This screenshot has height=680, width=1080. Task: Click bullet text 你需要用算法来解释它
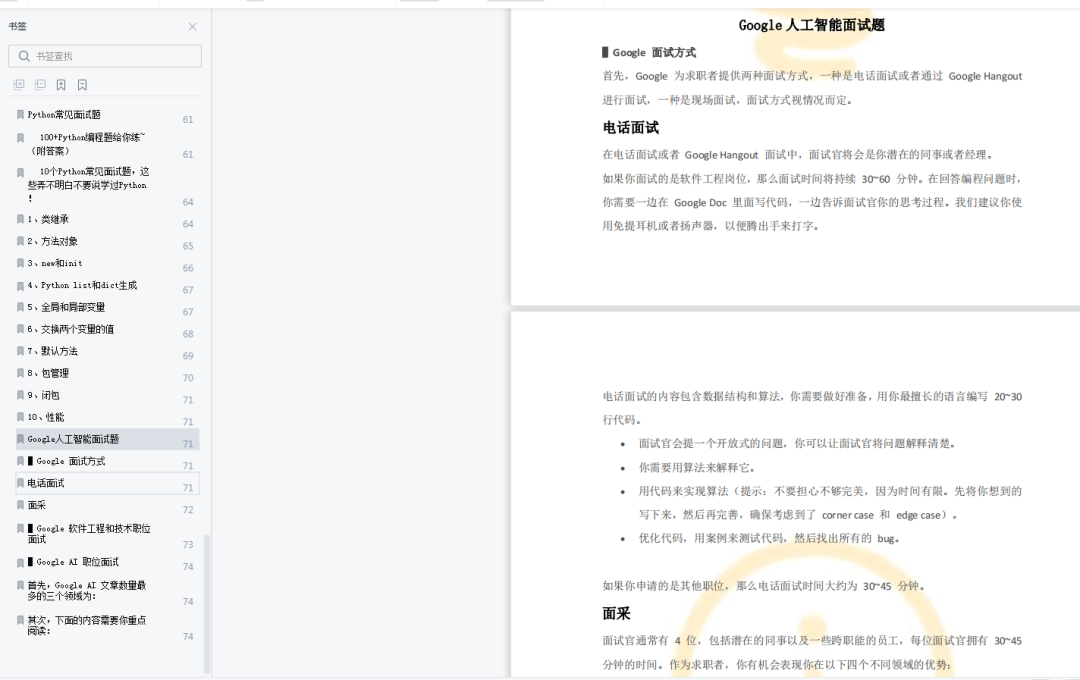click(x=697, y=468)
